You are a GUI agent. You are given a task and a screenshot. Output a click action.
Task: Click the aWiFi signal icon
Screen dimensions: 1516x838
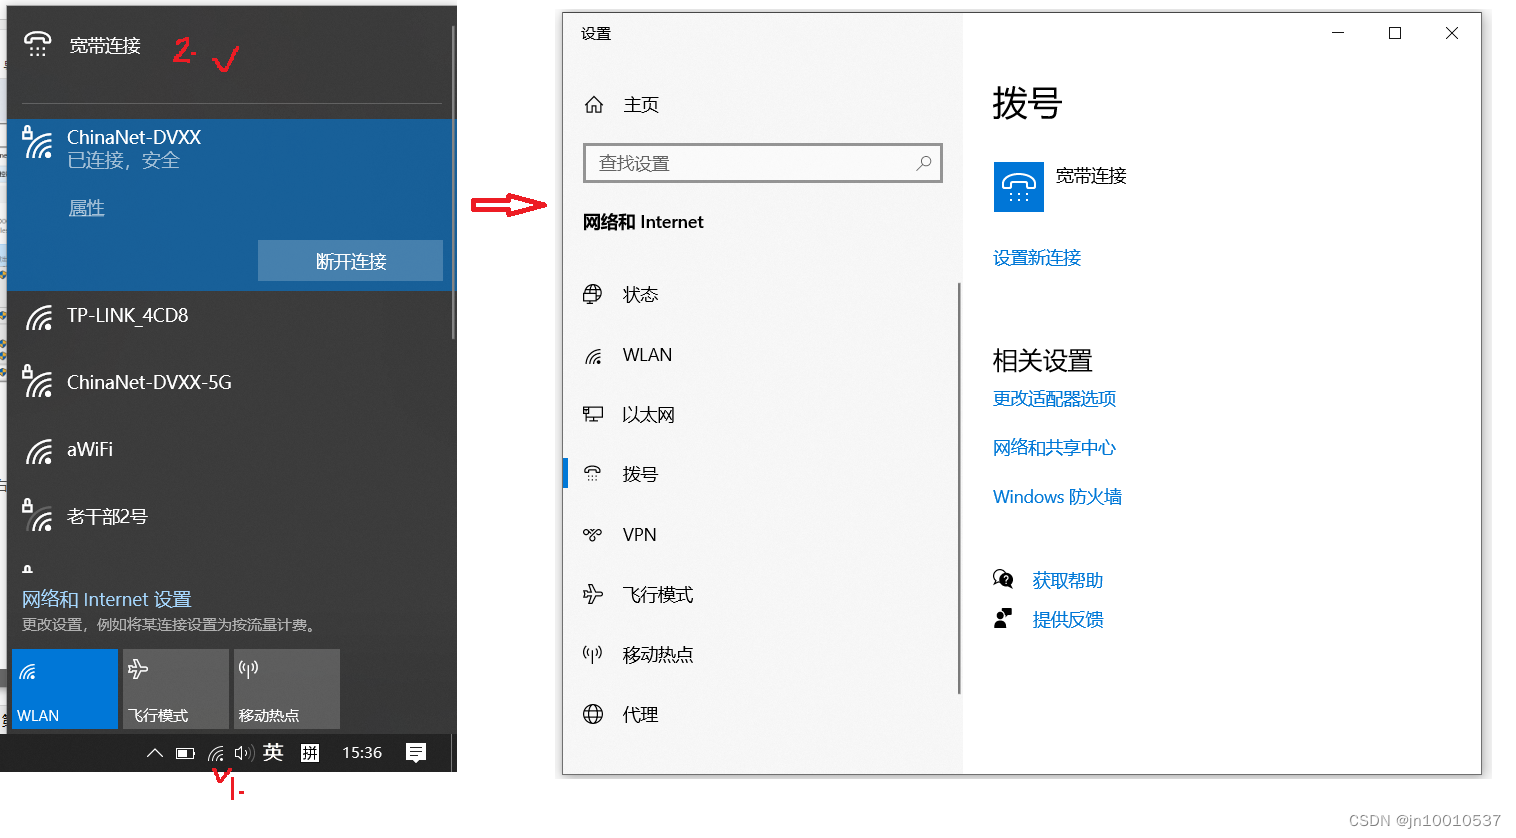pos(39,452)
